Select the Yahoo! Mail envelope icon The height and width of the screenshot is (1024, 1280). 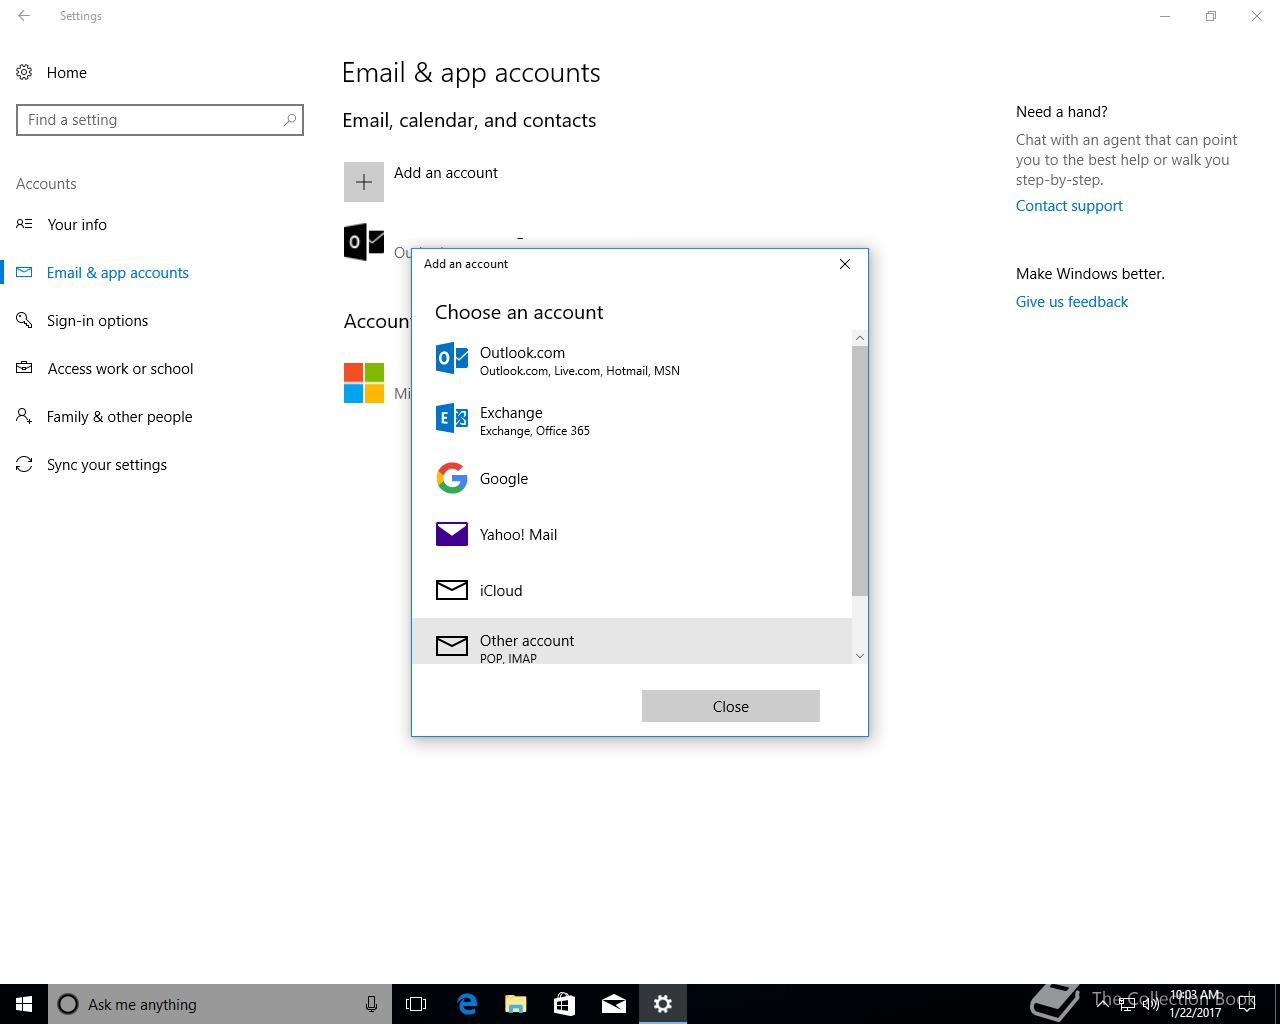click(x=452, y=534)
